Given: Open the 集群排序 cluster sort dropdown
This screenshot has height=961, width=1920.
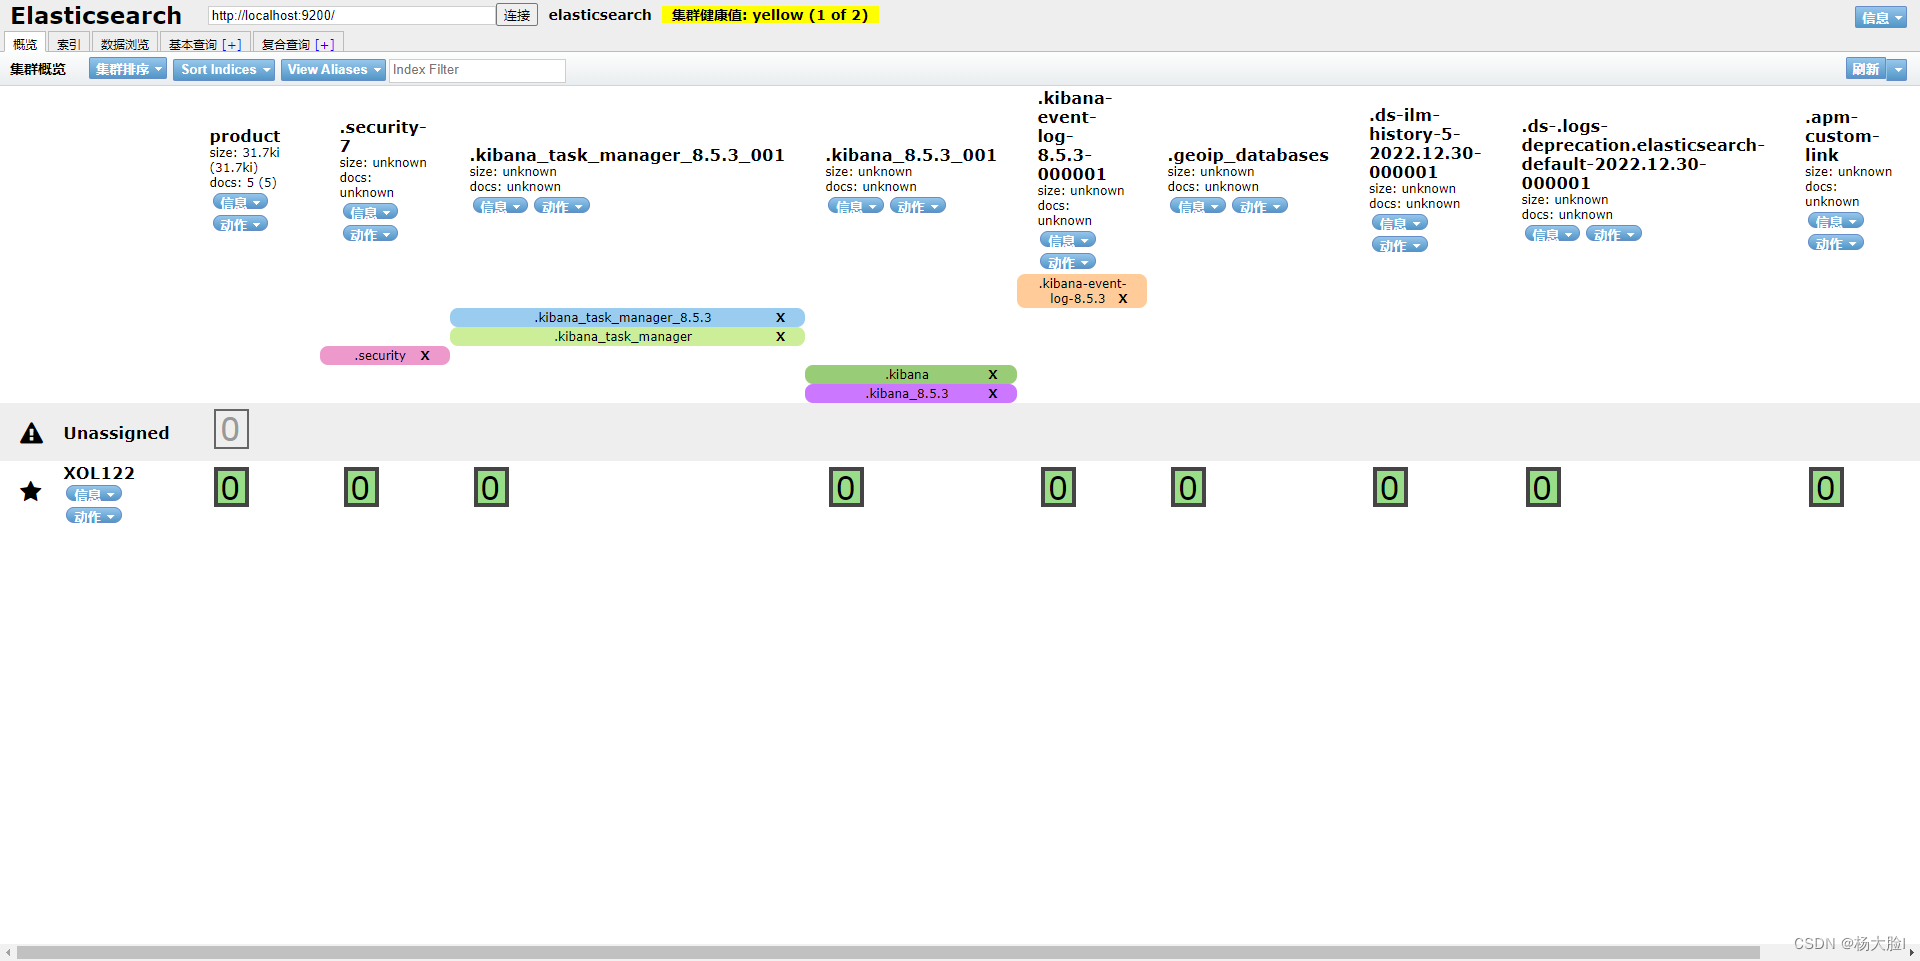Looking at the screenshot, I should 128,69.
